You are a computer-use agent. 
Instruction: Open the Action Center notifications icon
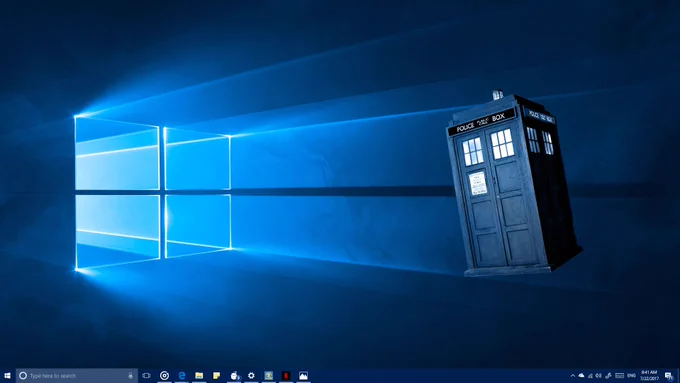coord(669,376)
